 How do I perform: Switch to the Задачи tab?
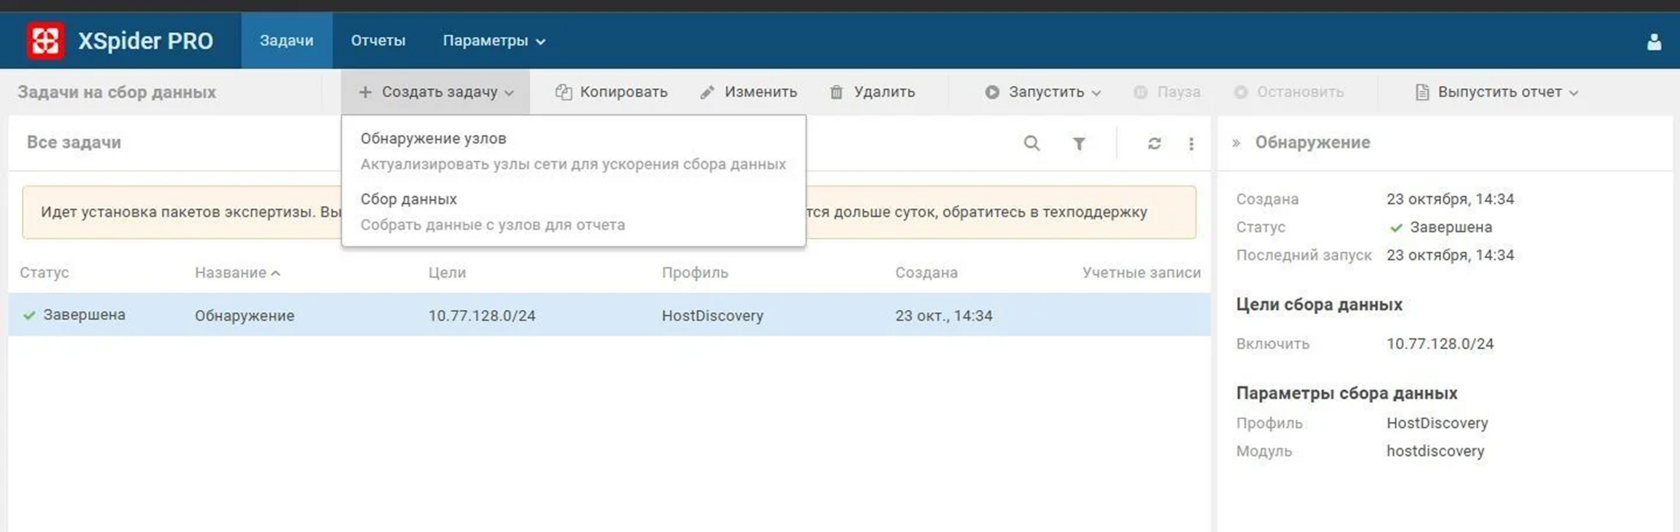[287, 41]
